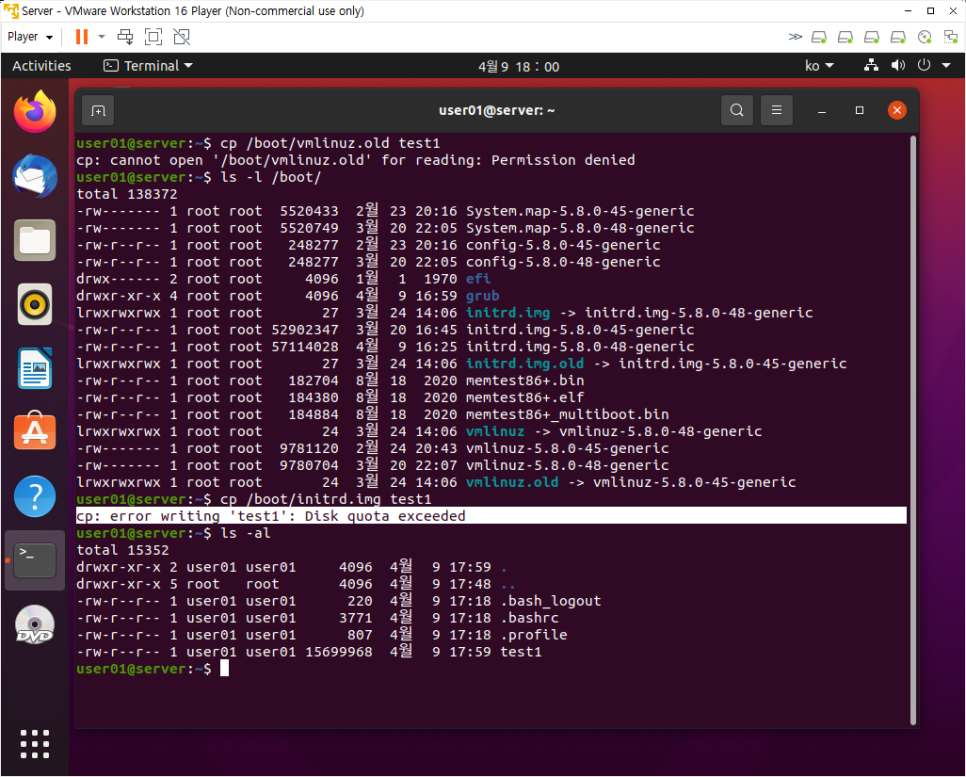Open the Files manager in the dock
This screenshot has height=777, width=966.
(x=35, y=240)
